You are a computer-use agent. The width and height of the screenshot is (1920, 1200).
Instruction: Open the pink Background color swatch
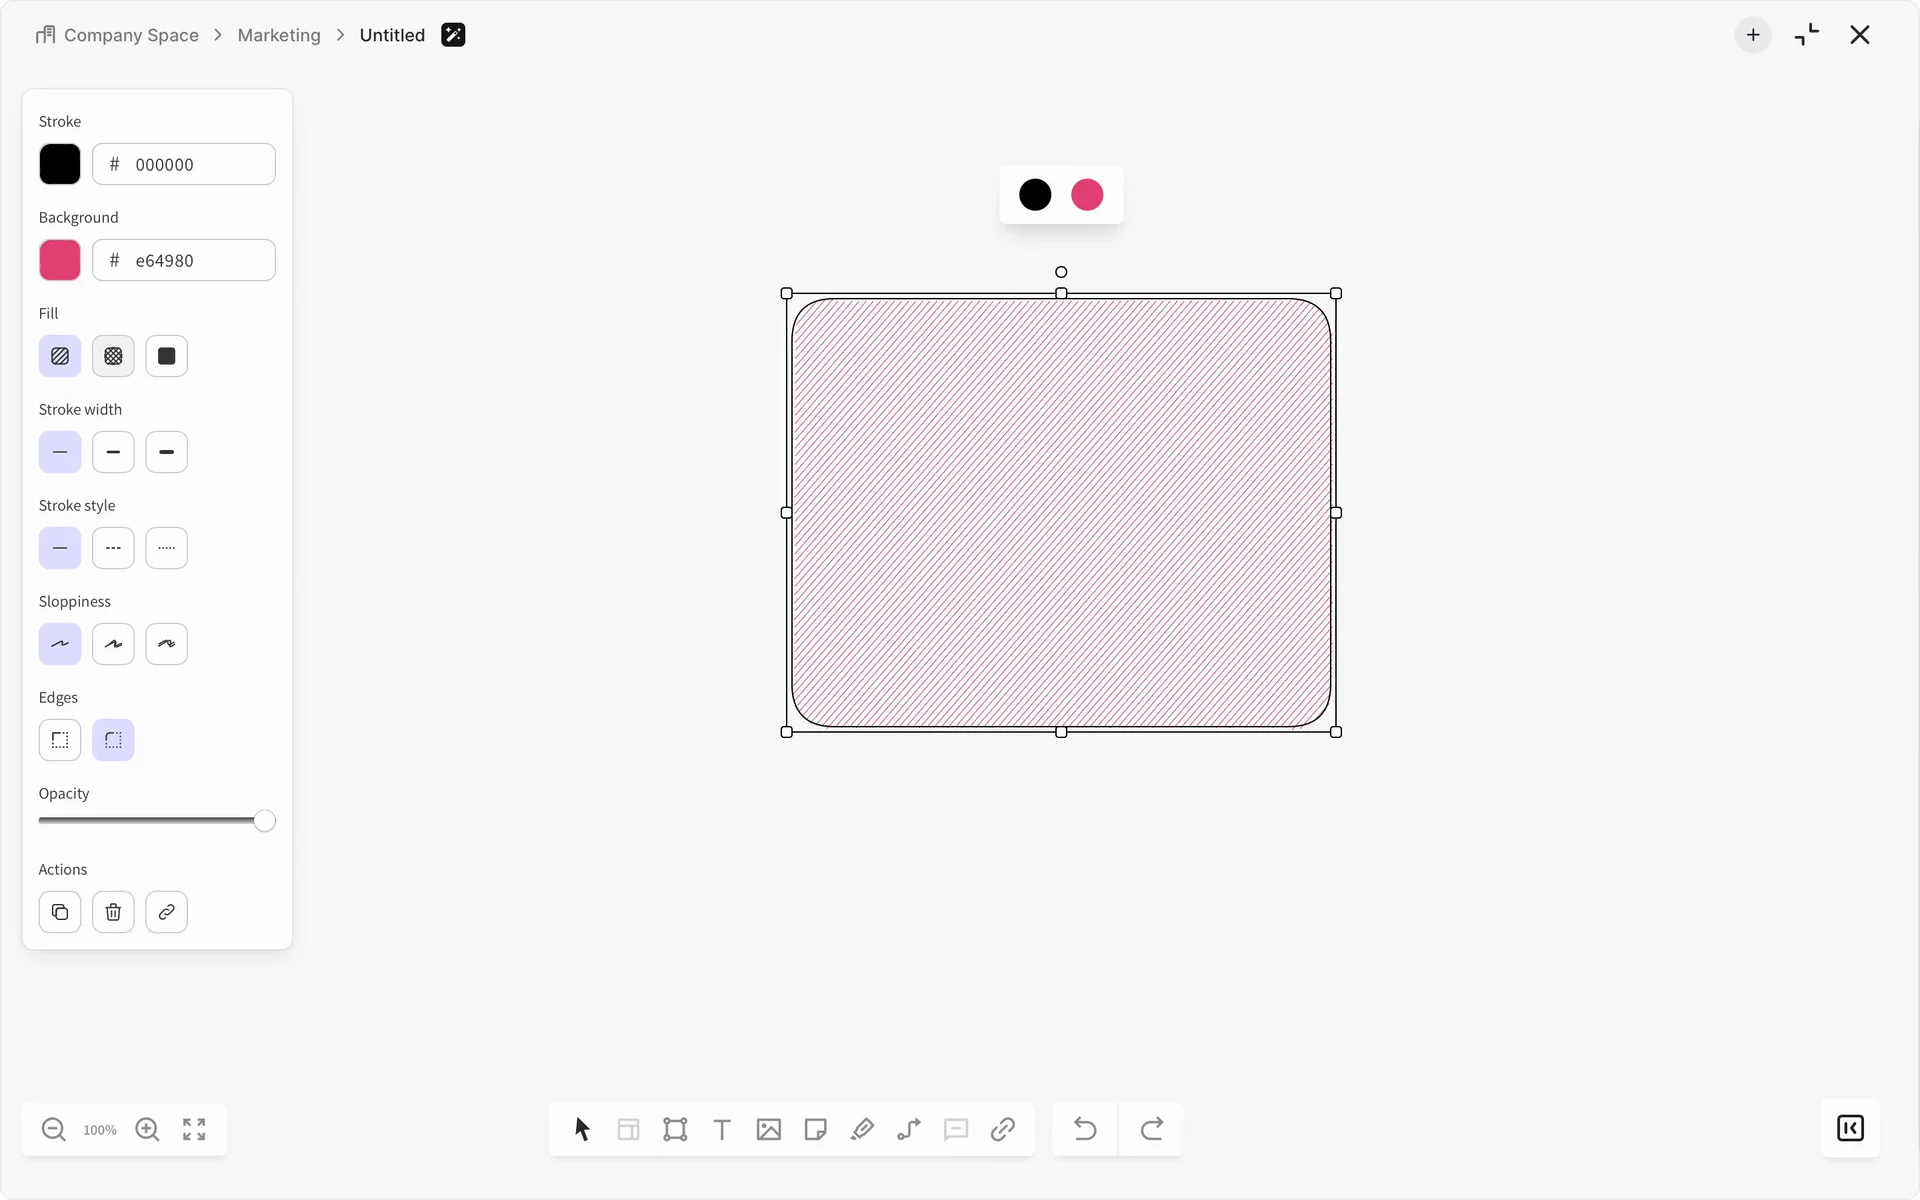point(60,260)
